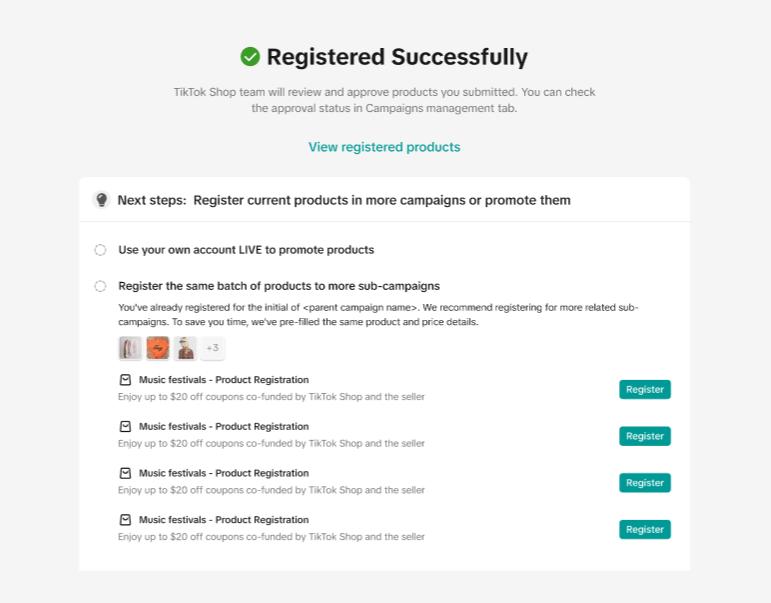This screenshot has height=603, width=771.
Task: Click the first 'Music festivals - Product Registration' title
Action: coord(223,380)
